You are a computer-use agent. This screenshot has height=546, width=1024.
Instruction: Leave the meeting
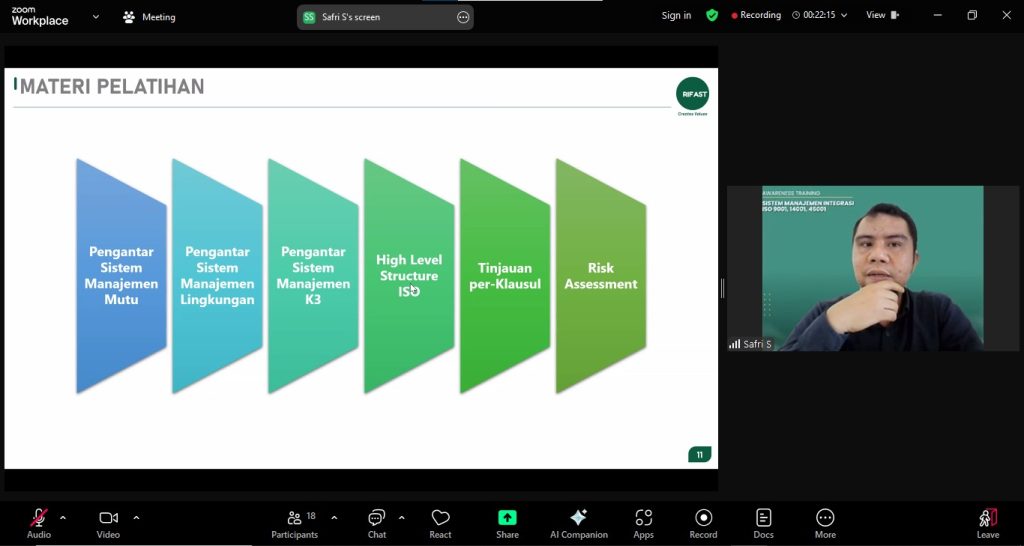coord(987,523)
